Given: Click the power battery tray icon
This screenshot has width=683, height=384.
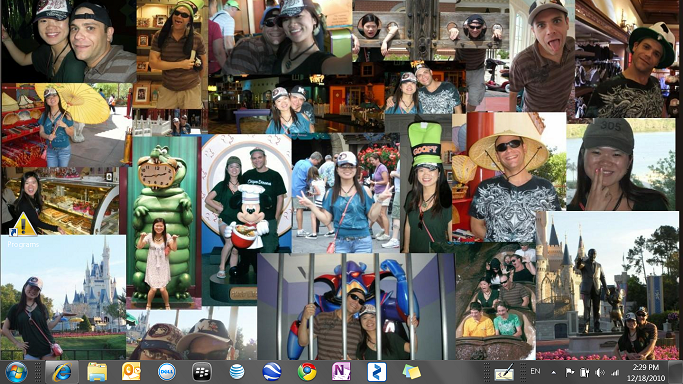Looking at the screenshot, I should [585, 372].
